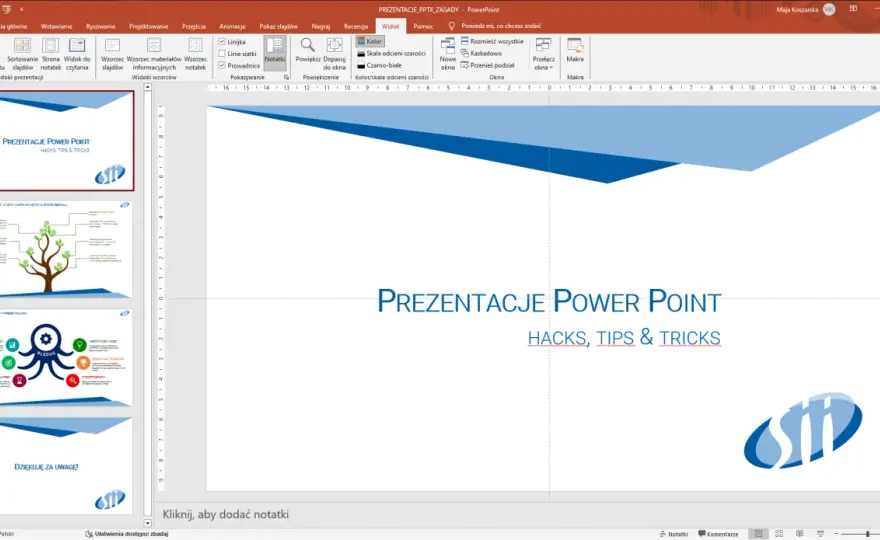The height and width of the screenshot is (540, 880).
Task: Uncheck the Linijka checkbox
Action: coord(222,42)
